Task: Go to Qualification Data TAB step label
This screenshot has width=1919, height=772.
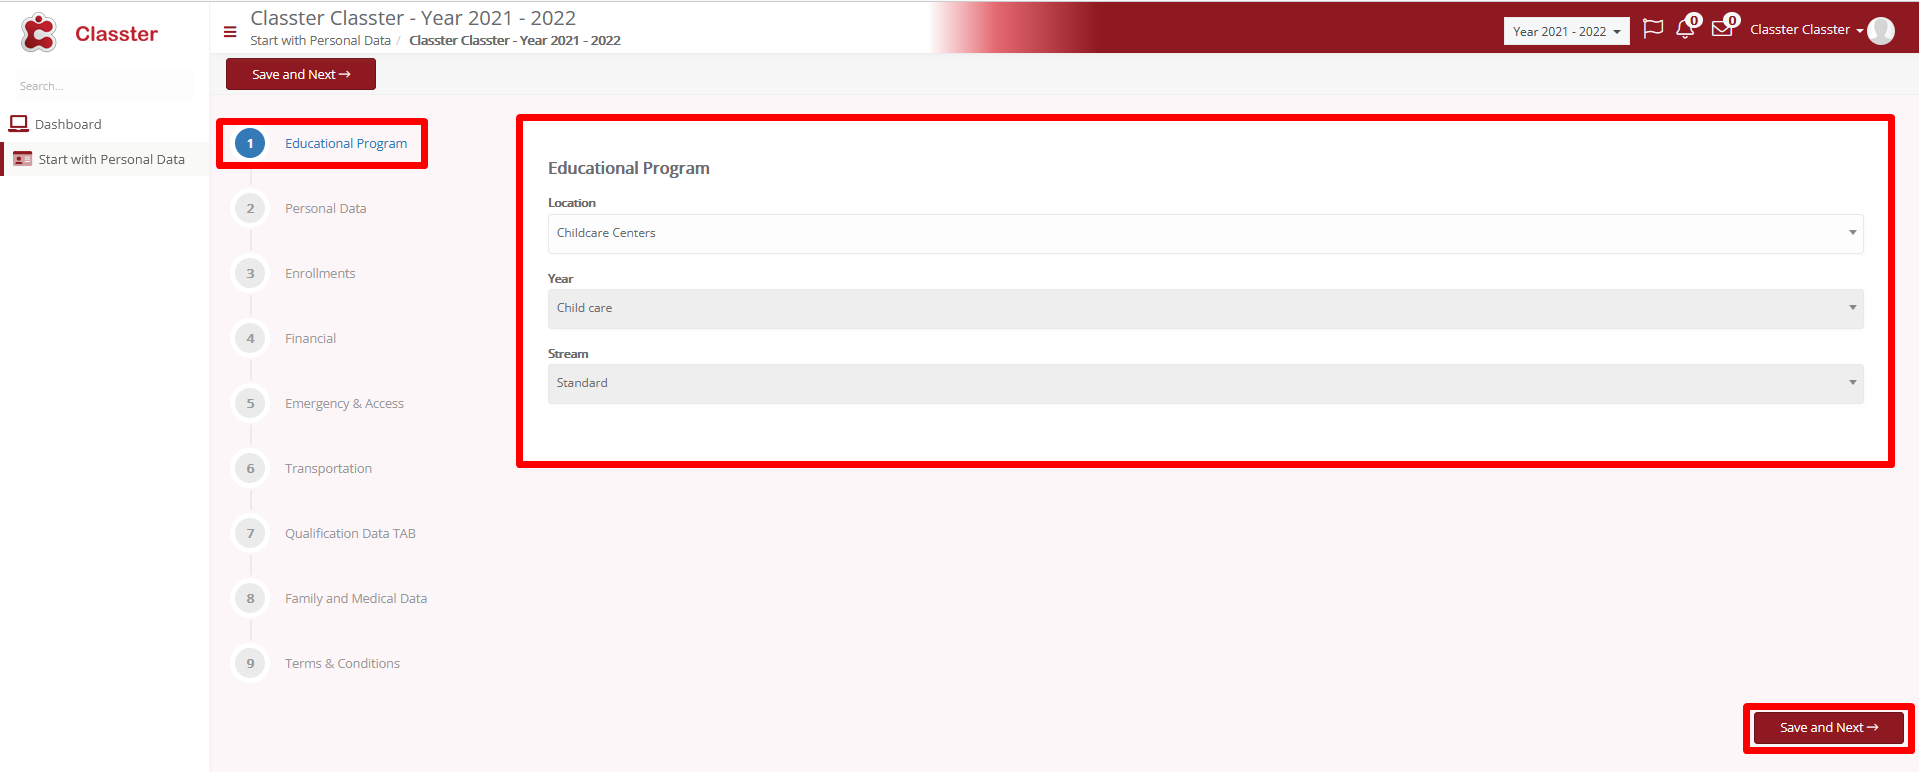Action: [x=350, y=533]
